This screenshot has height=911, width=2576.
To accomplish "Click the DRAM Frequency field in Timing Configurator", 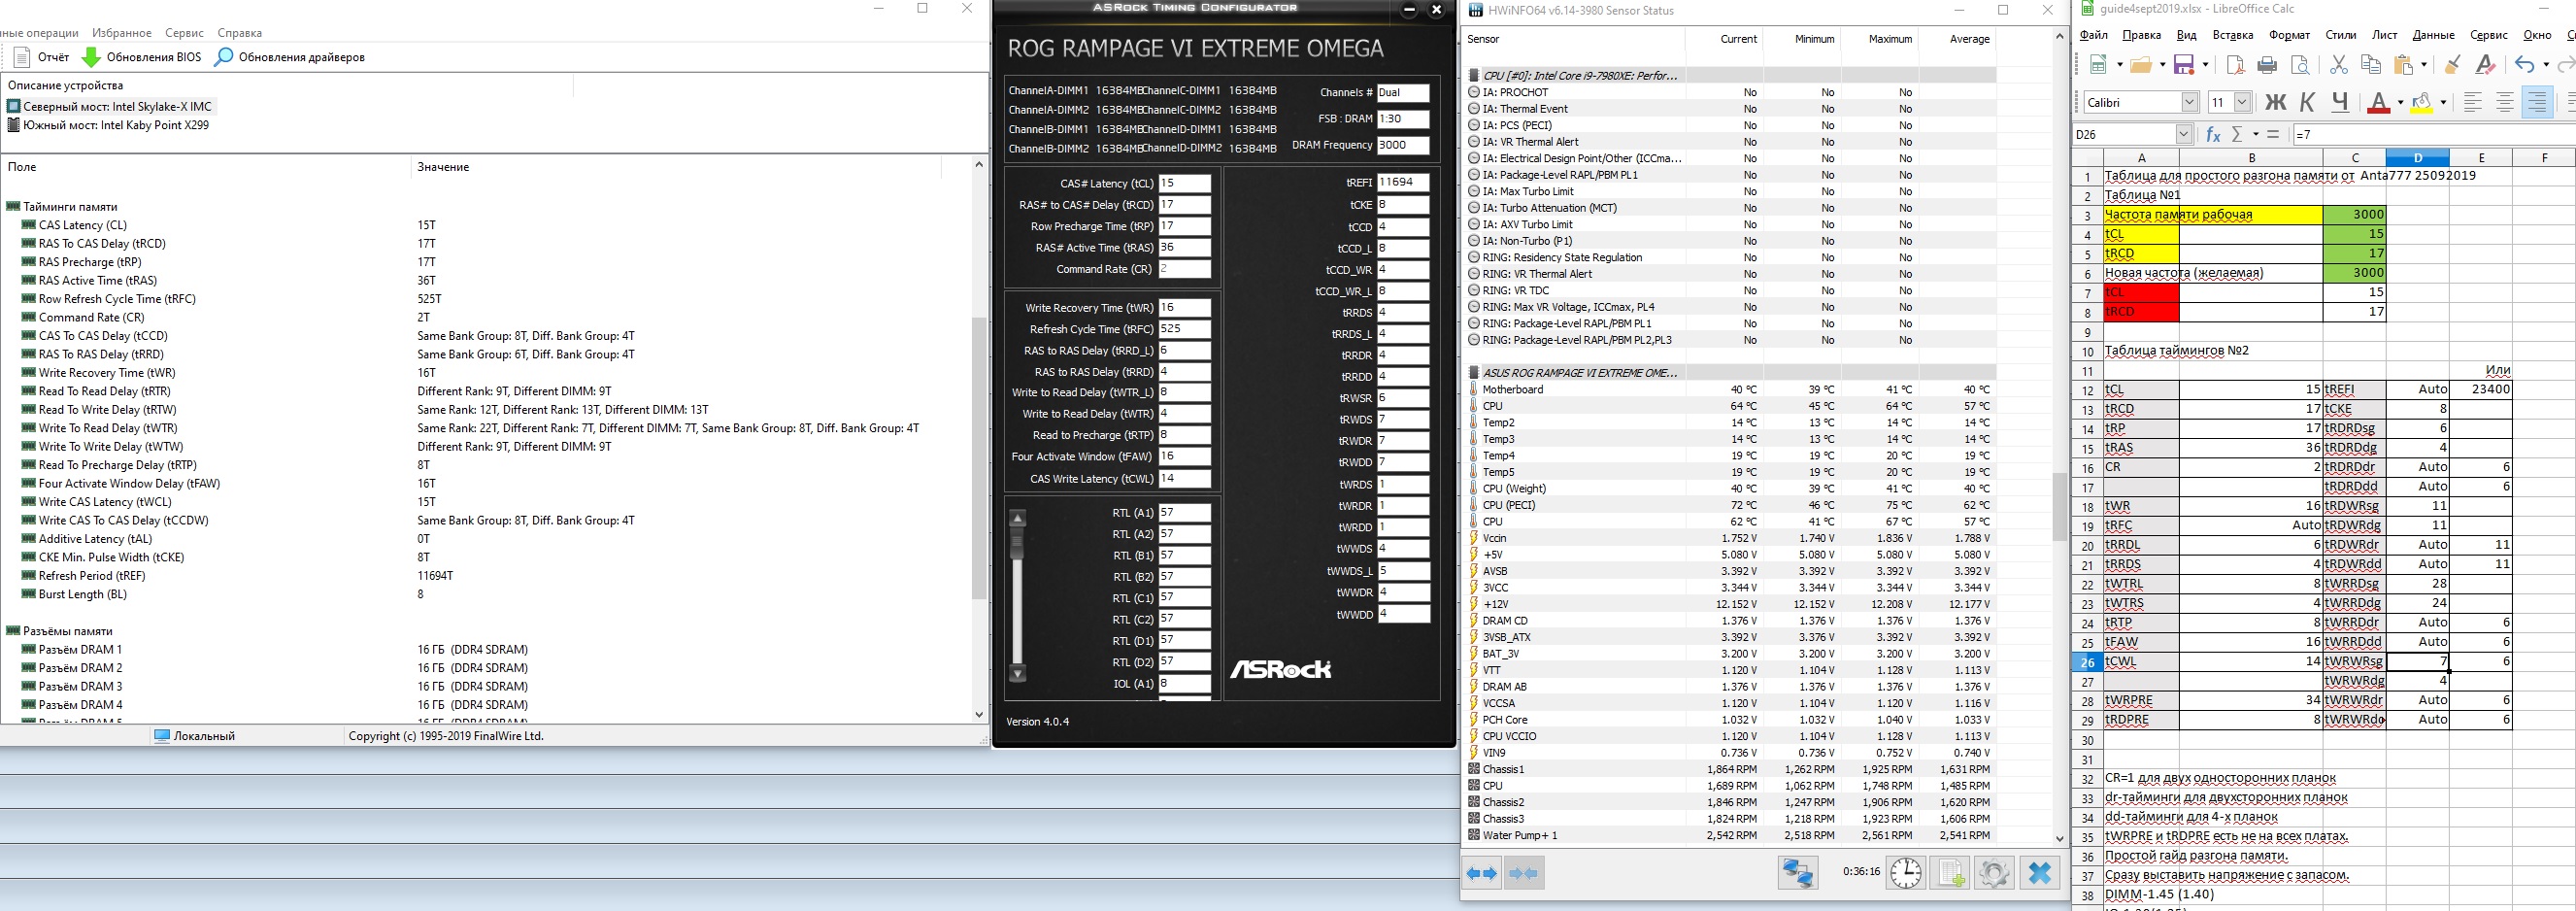I will click(x=1403, y=145).
